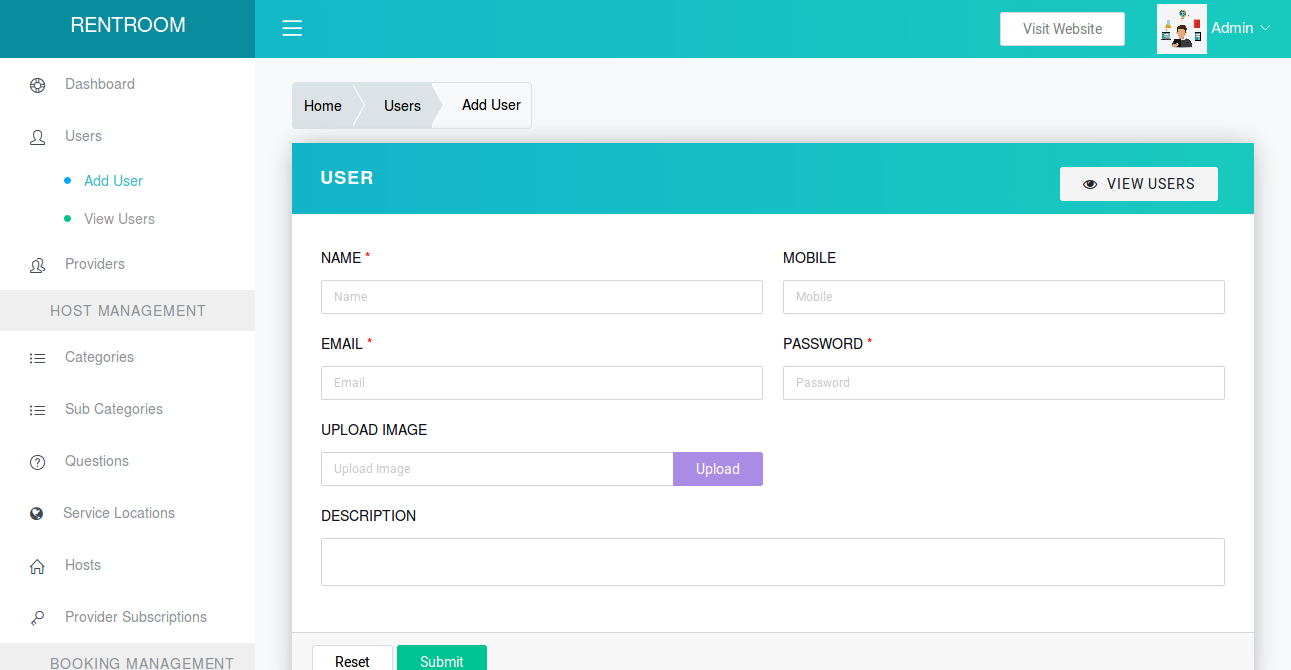Focus the Mobile input field

(1004, 297)
